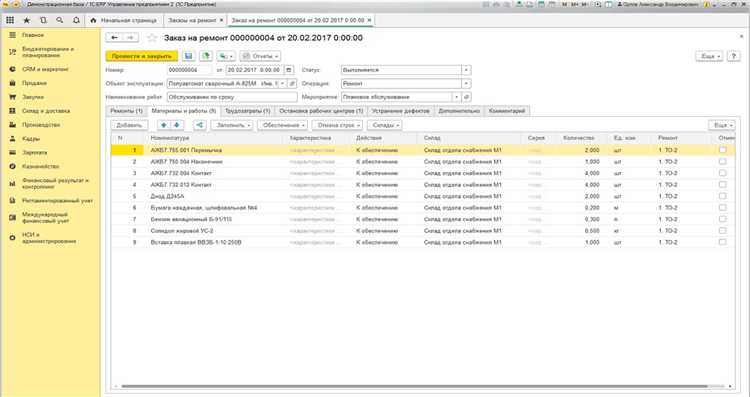Open the search magnifier in top panel
The width and height of the screenshot is (750, 397).
click(x=60, y=21)
